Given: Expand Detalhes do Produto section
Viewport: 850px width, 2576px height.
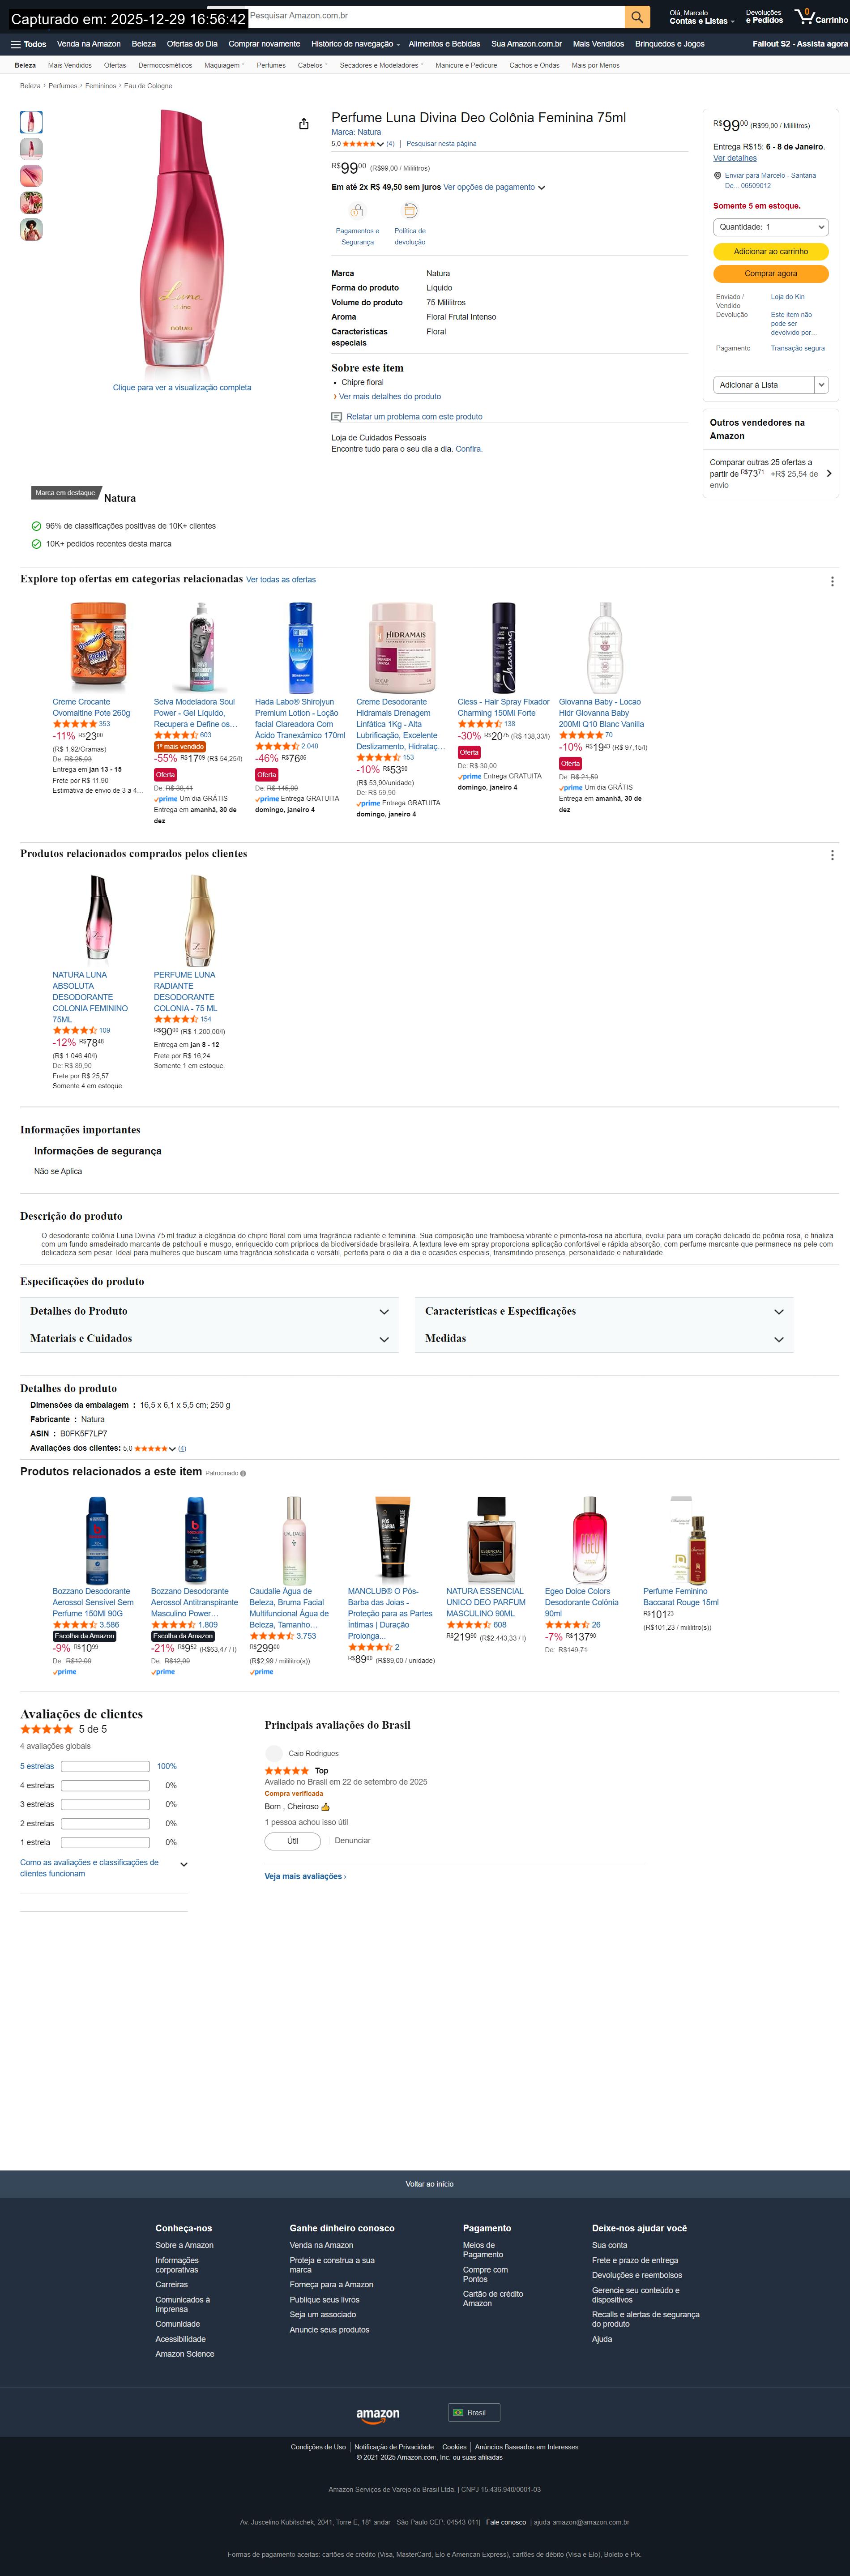Looking at the screenshot, I should (209, 1311).
